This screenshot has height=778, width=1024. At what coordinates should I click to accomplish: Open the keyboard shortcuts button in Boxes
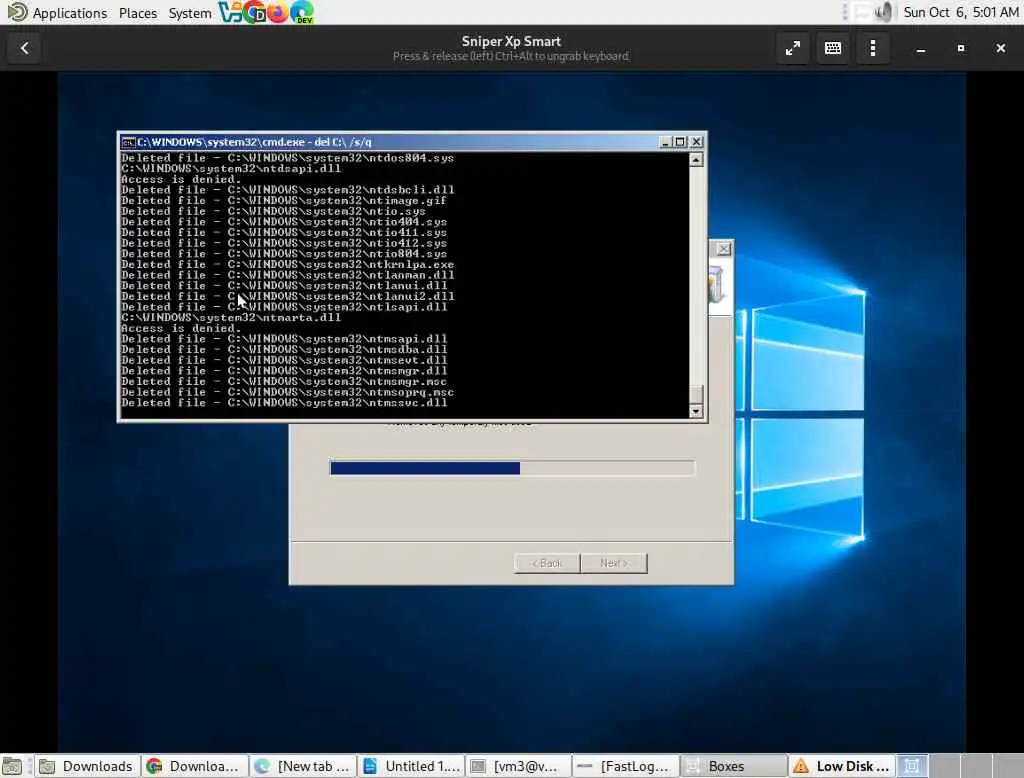(833, 48)
